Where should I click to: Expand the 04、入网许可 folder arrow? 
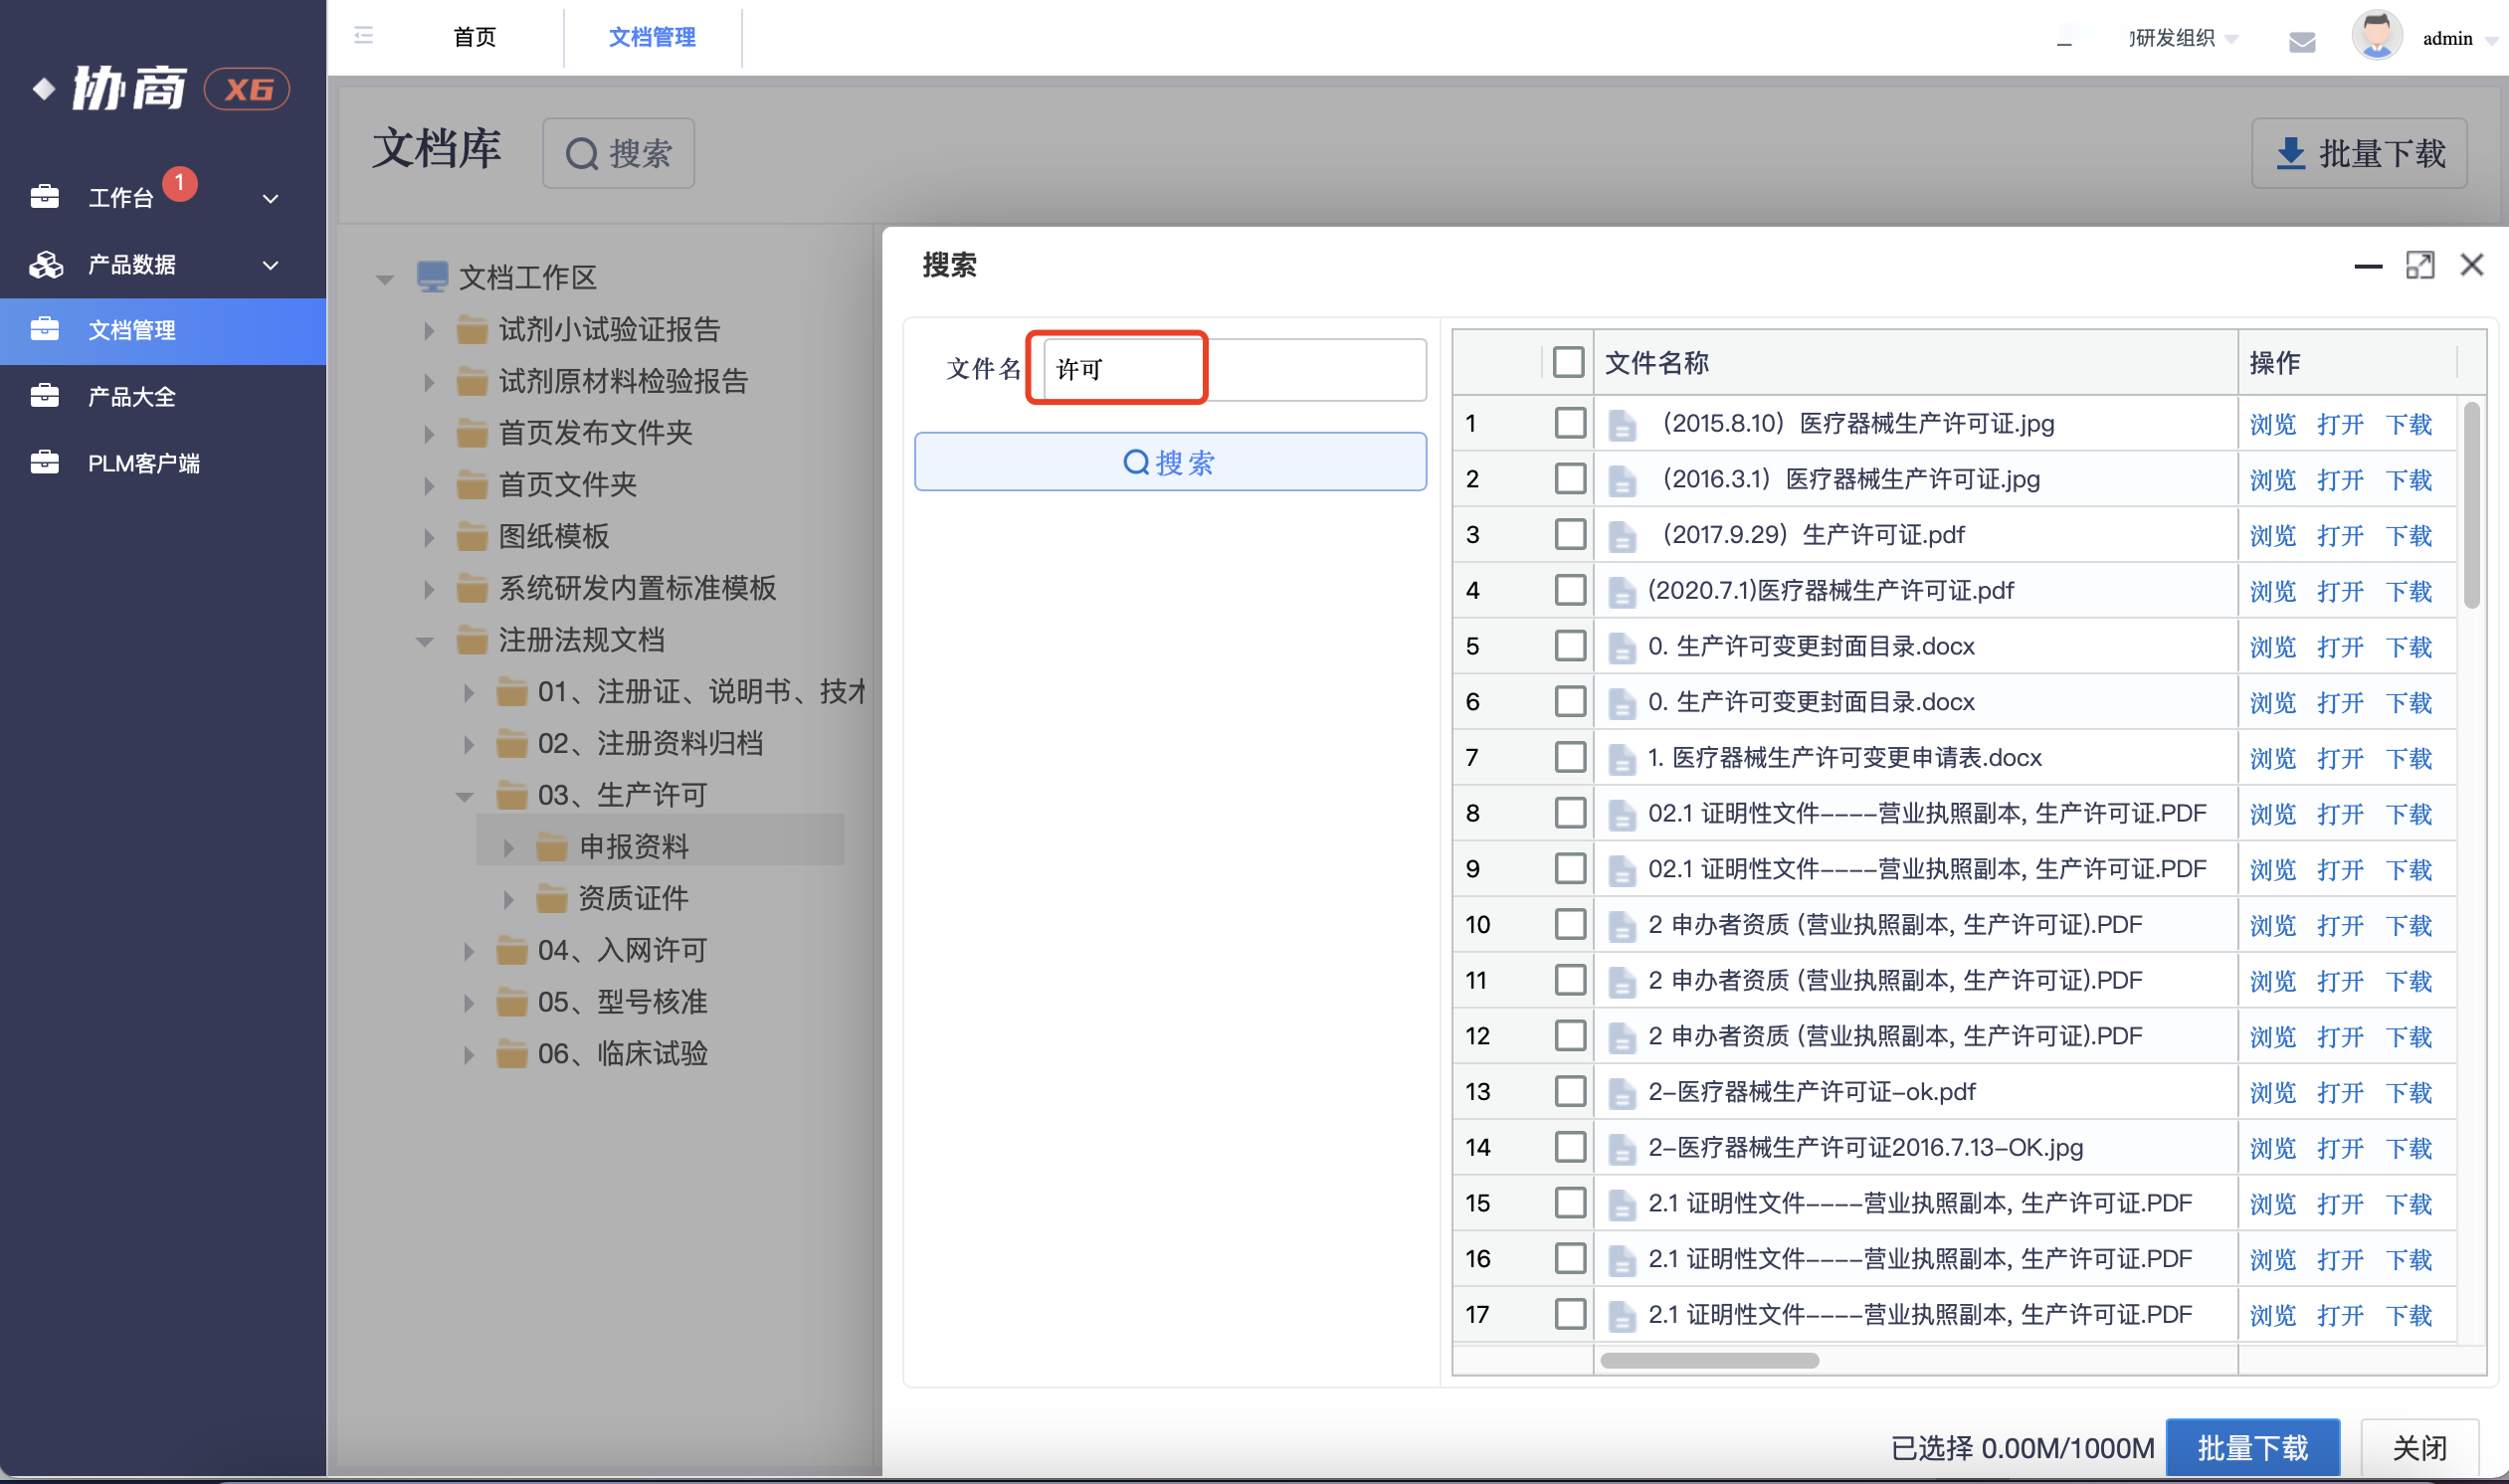469,951
